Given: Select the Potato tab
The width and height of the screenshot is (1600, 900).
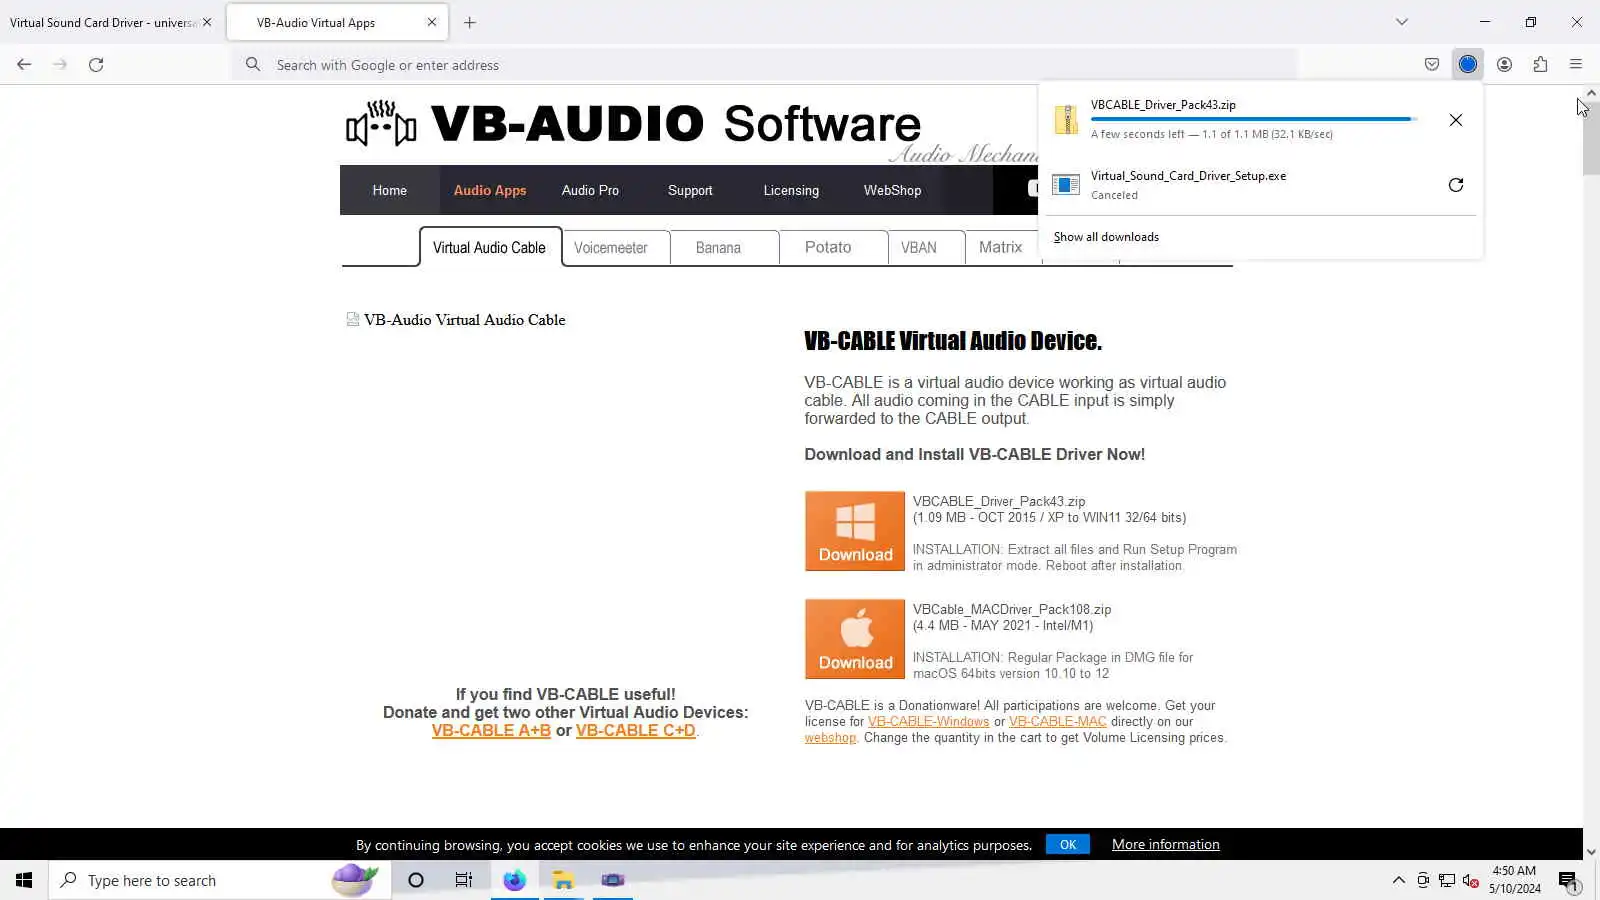Looking at the screenshot, I should (x=828, y=248).
